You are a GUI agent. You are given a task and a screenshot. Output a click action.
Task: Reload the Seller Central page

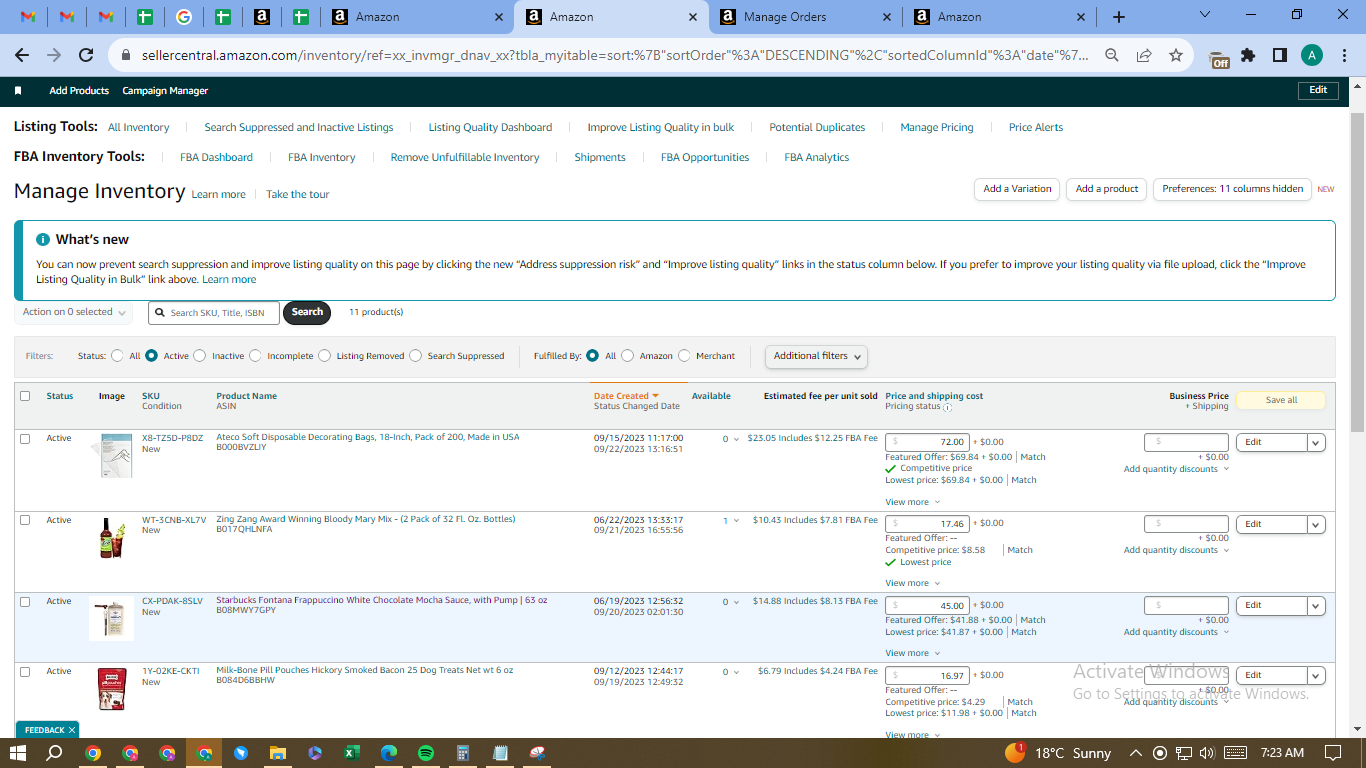point(86,56)
